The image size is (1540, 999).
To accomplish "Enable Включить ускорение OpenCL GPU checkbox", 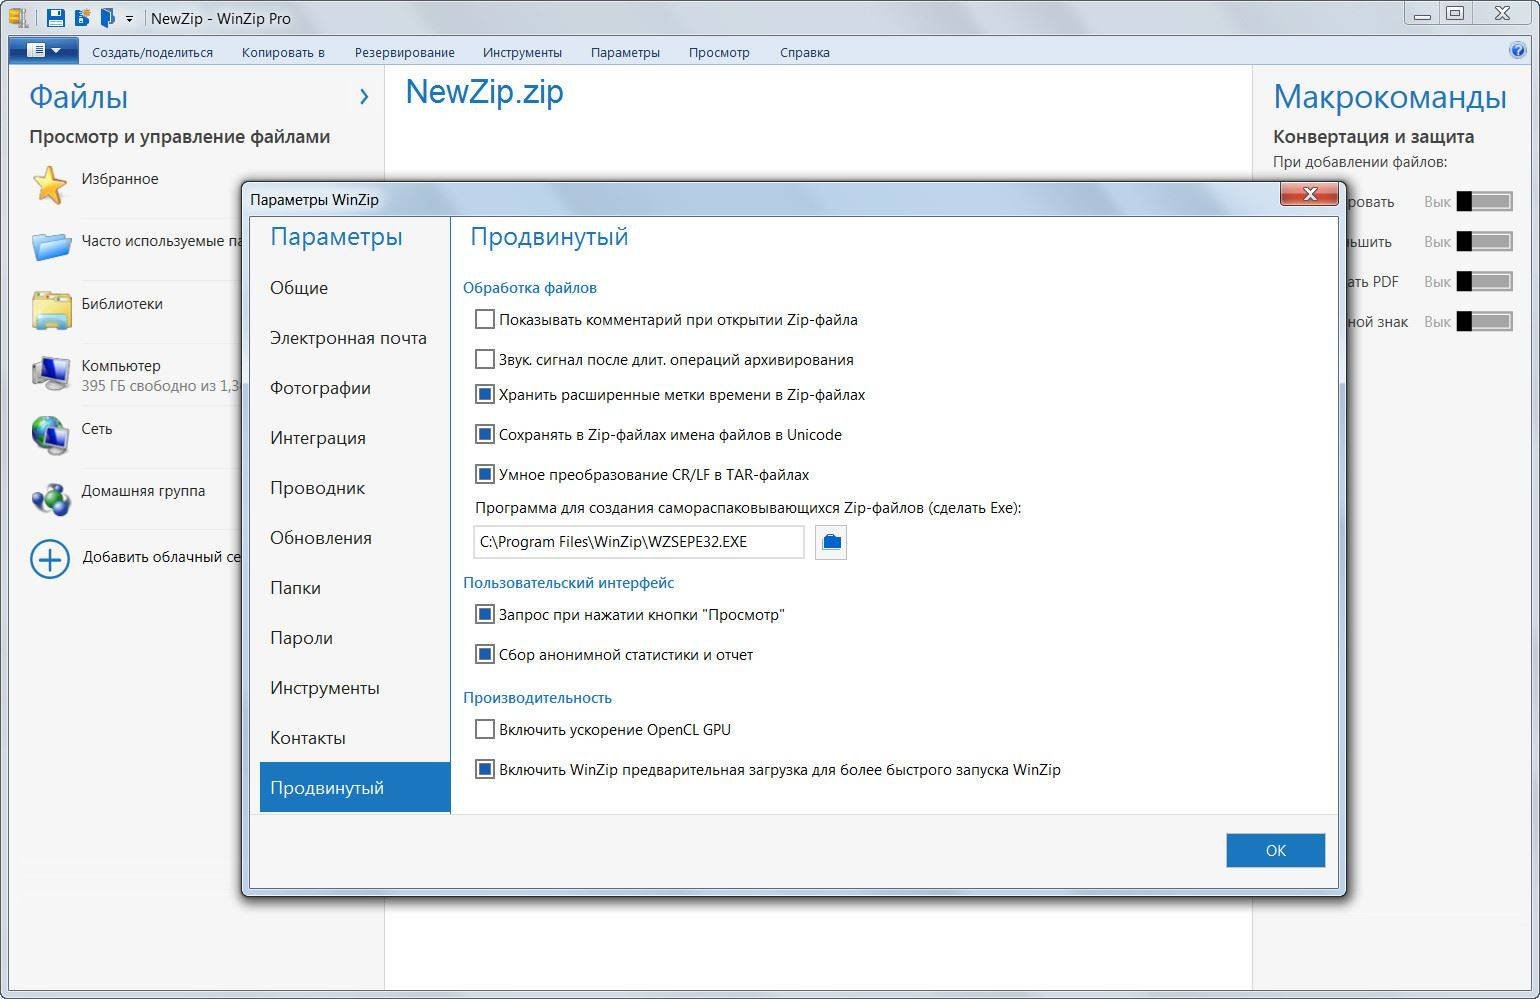I will [x=485, y=730].
